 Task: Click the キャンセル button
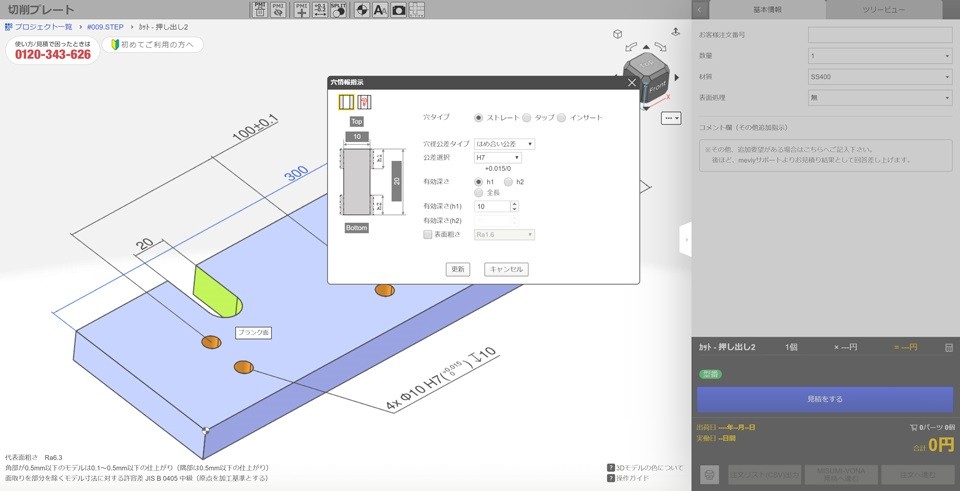click(x=505, y=269)
